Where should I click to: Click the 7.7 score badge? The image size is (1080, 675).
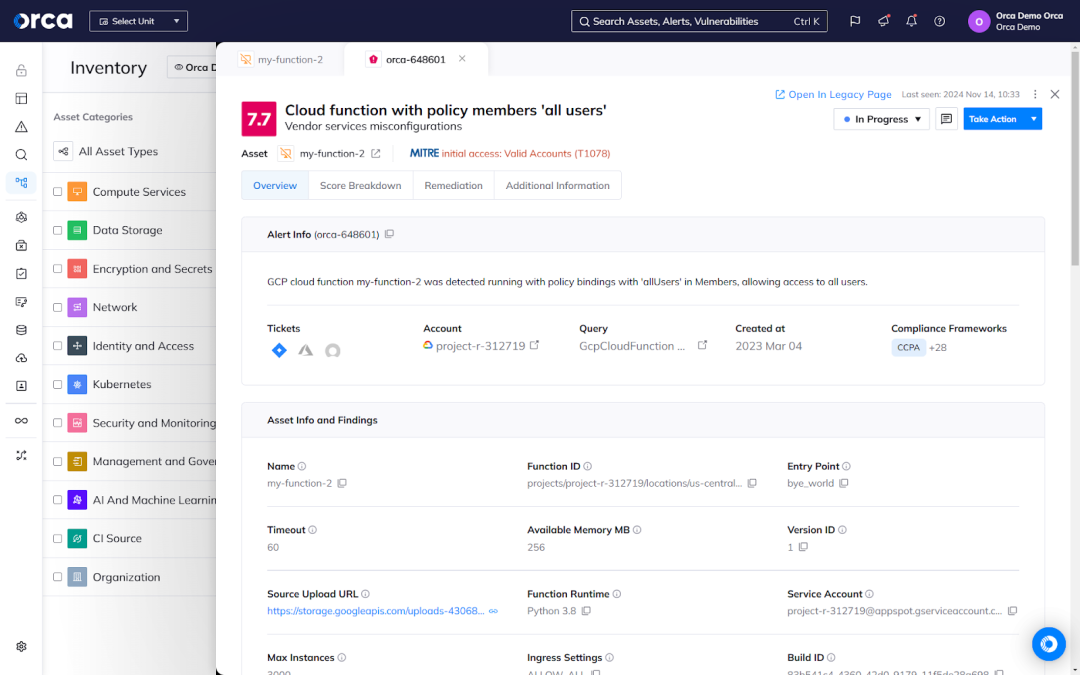[x=259, y=119]
